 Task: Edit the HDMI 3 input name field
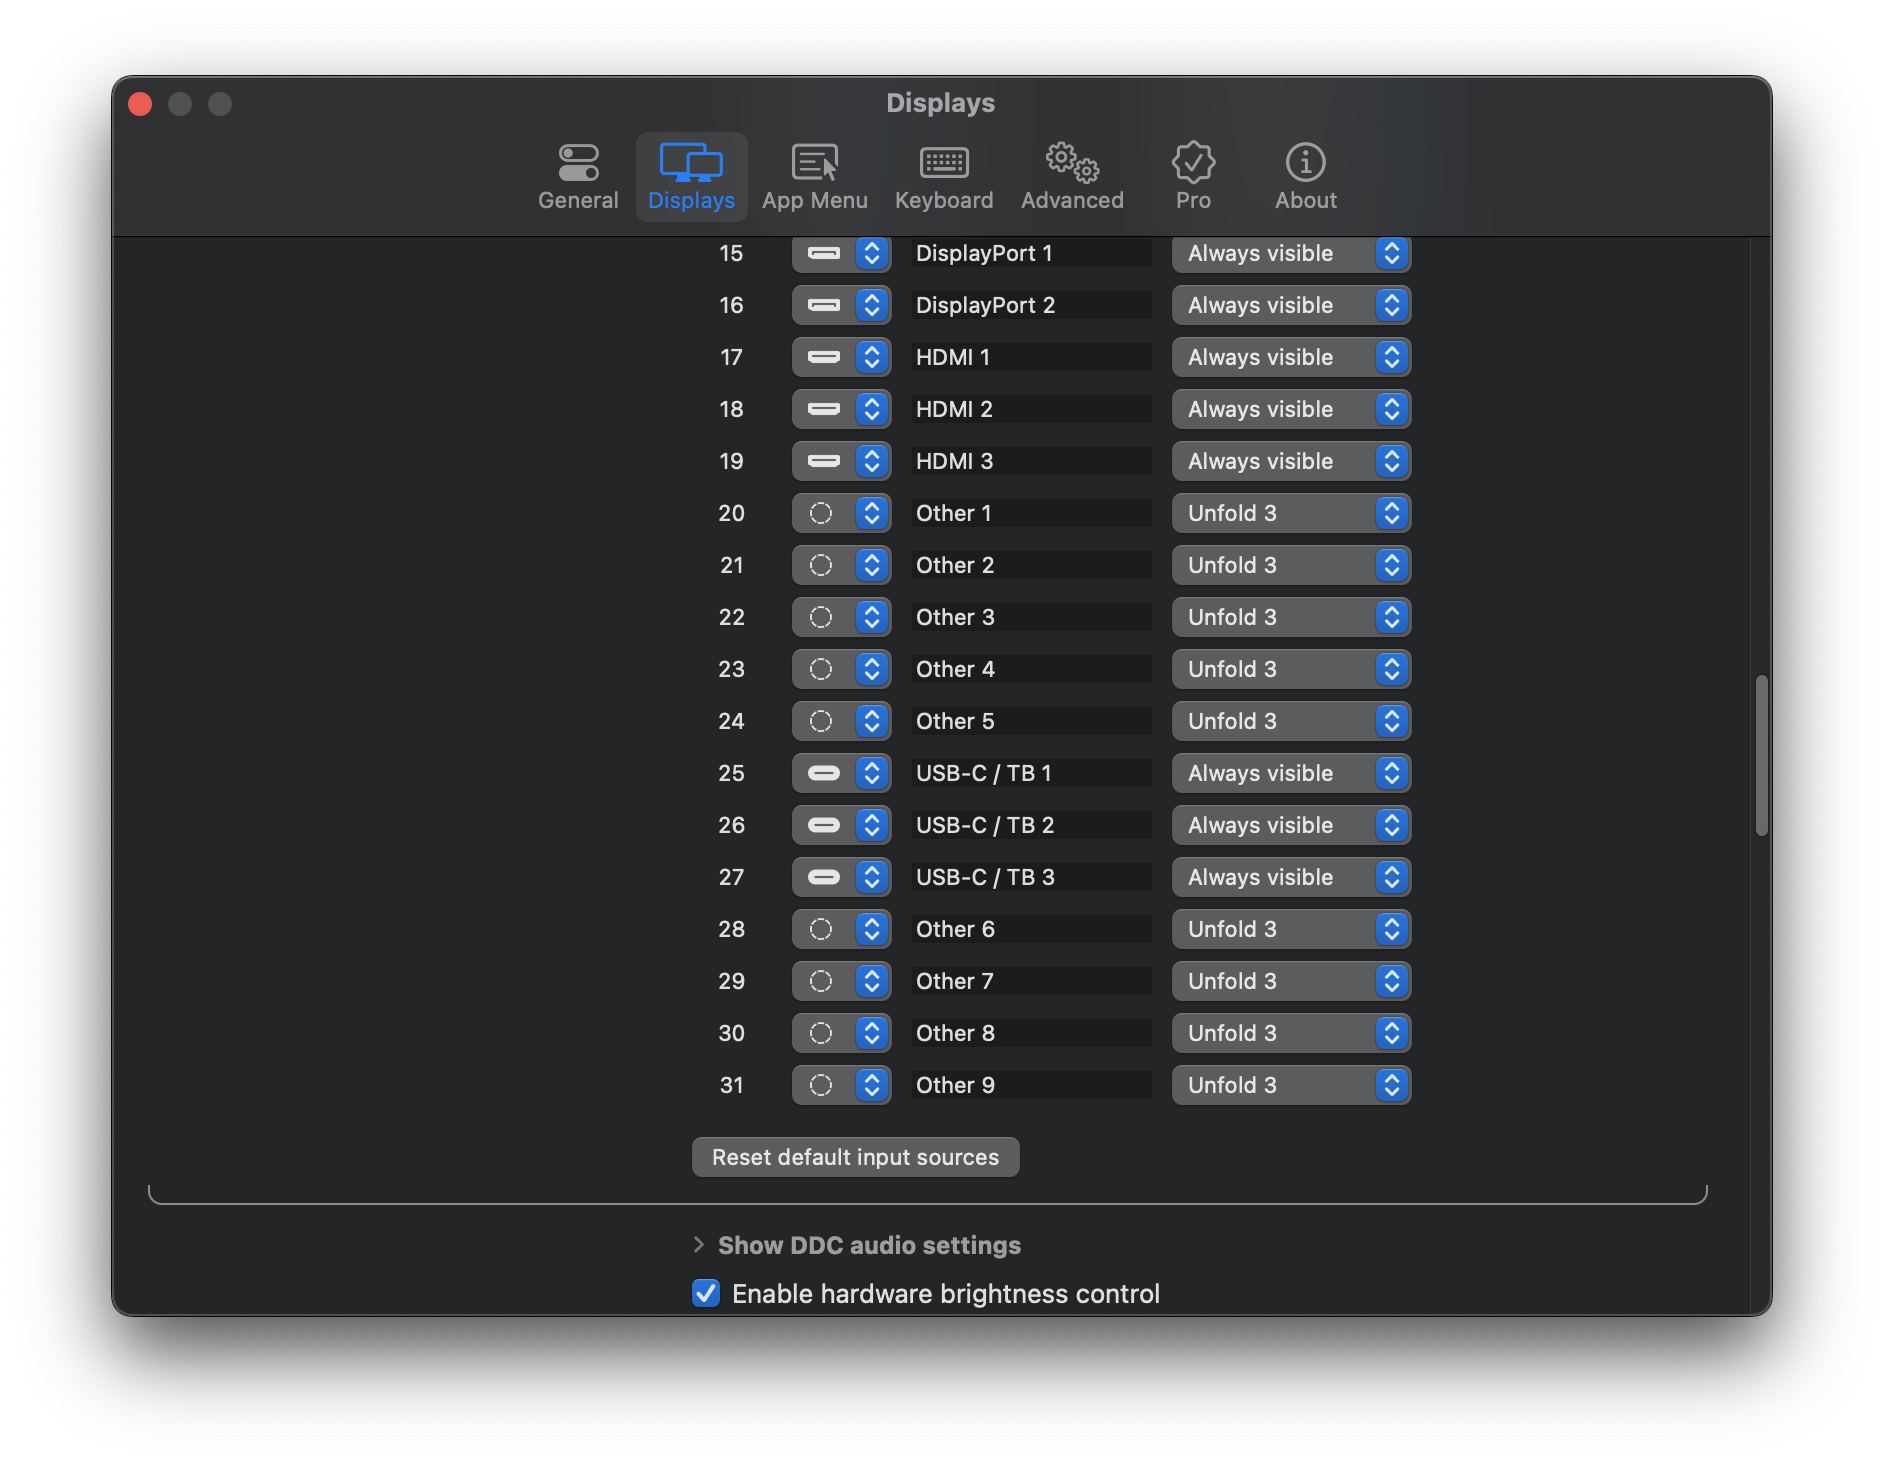pyautogui.click(x=1030, y=460)
